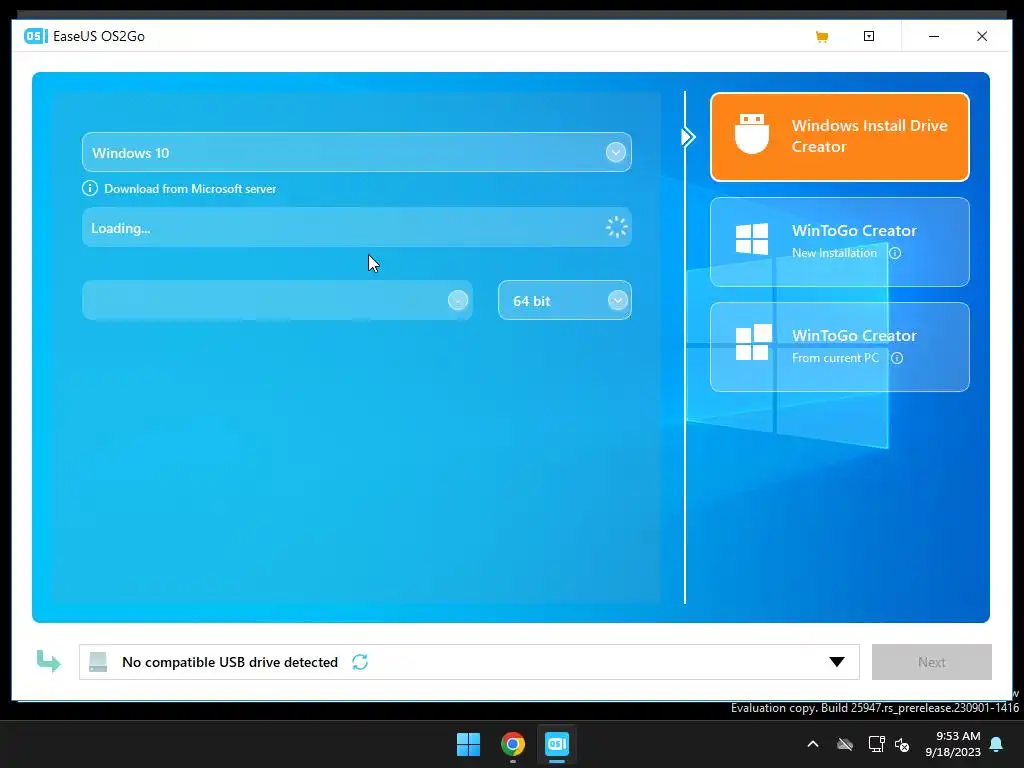
Task: Click the Loading field spinner icon
Action: click(x=616, y=227)
